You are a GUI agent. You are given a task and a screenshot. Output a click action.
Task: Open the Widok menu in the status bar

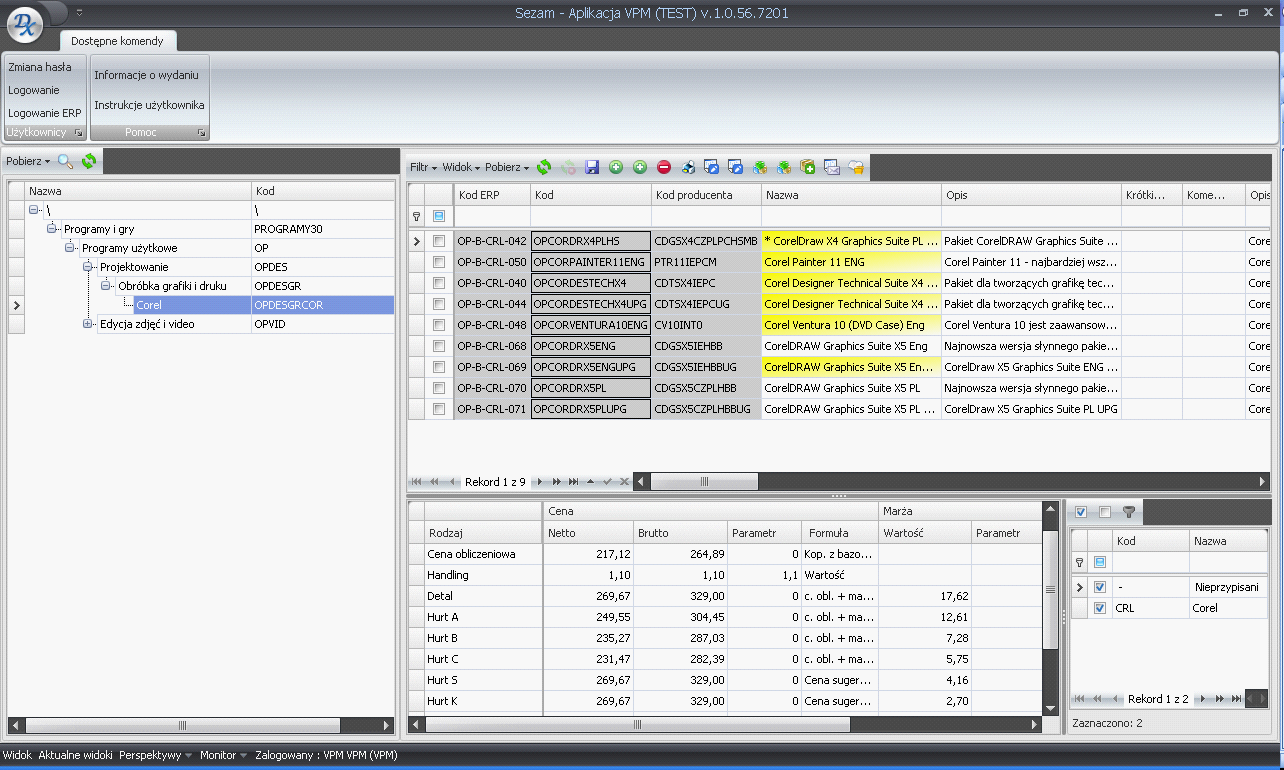tap(17, 756)
